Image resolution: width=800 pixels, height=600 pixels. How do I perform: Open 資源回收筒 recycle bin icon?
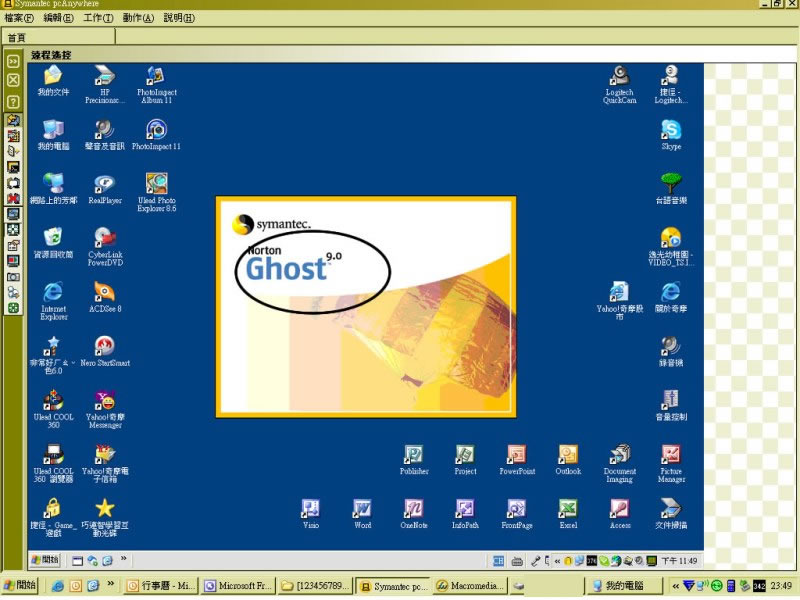[x=53, y=243]
